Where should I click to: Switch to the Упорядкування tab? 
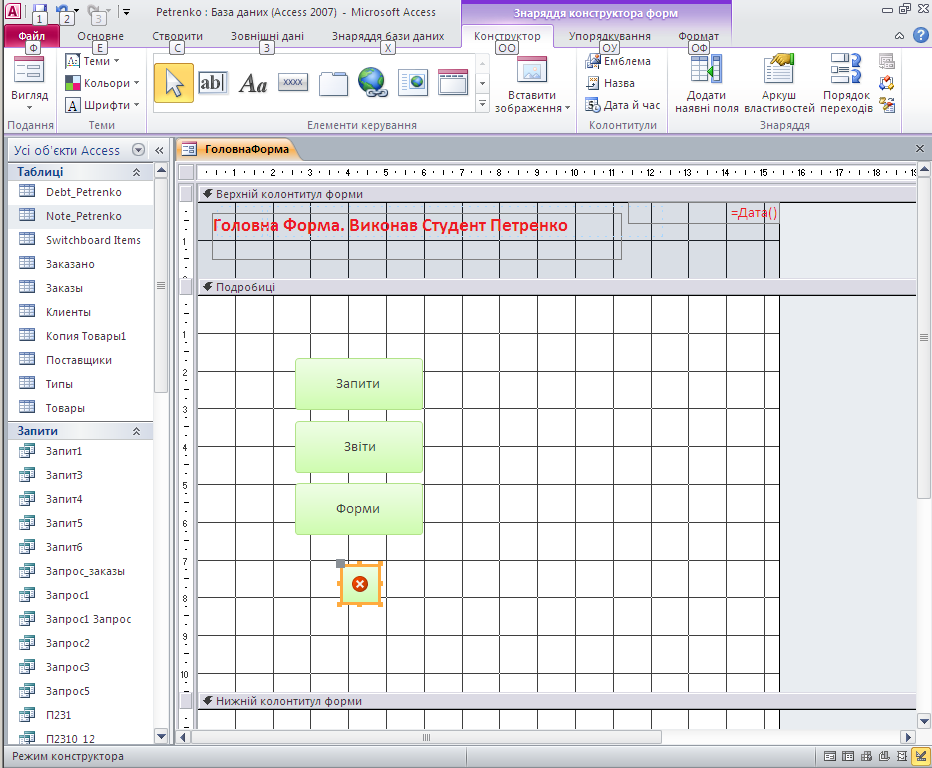coord(609,36)
